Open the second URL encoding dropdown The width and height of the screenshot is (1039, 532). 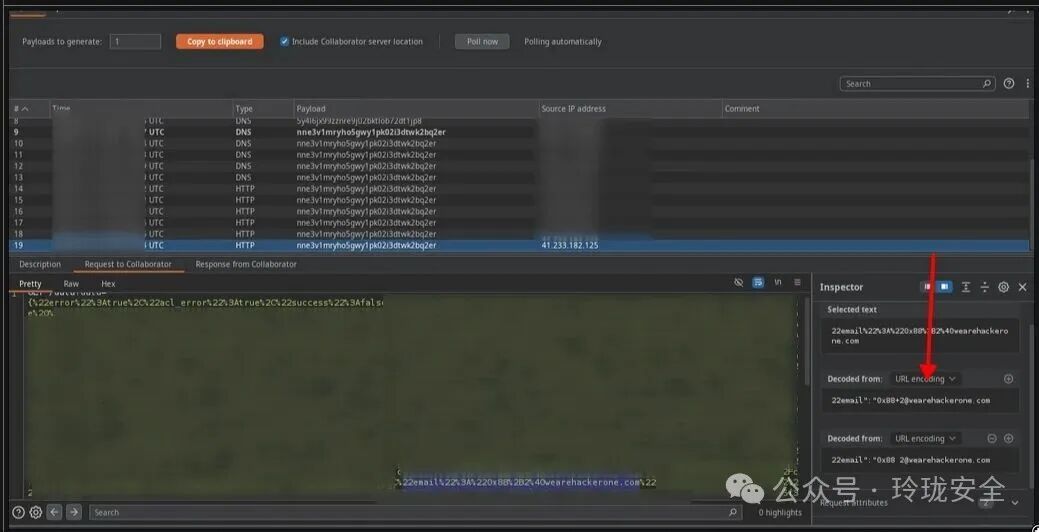click(x=925, y=439)
